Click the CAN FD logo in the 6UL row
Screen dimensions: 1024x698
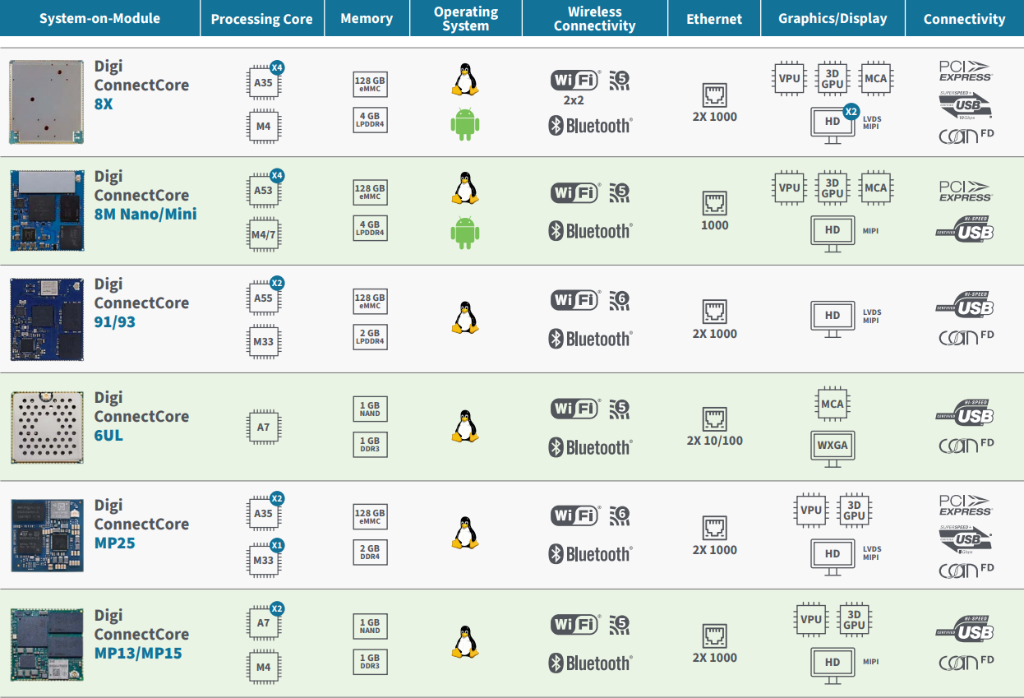coord(965,446)
